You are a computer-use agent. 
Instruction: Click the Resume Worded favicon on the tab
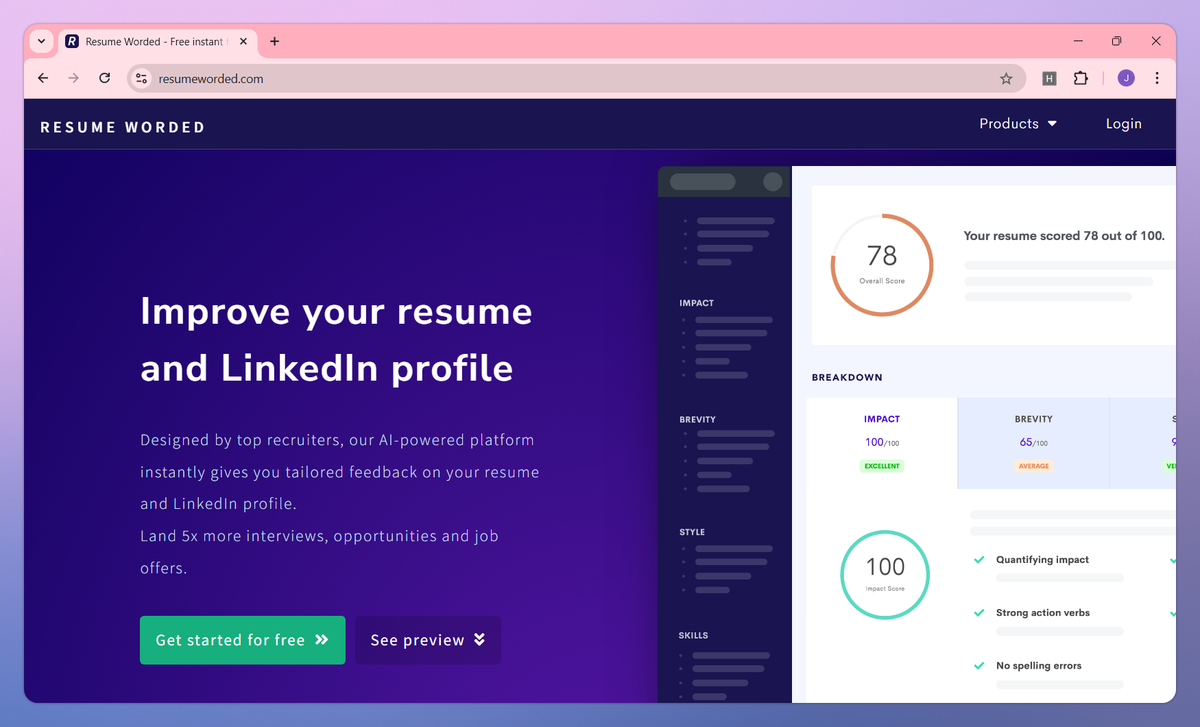(71, 41)
